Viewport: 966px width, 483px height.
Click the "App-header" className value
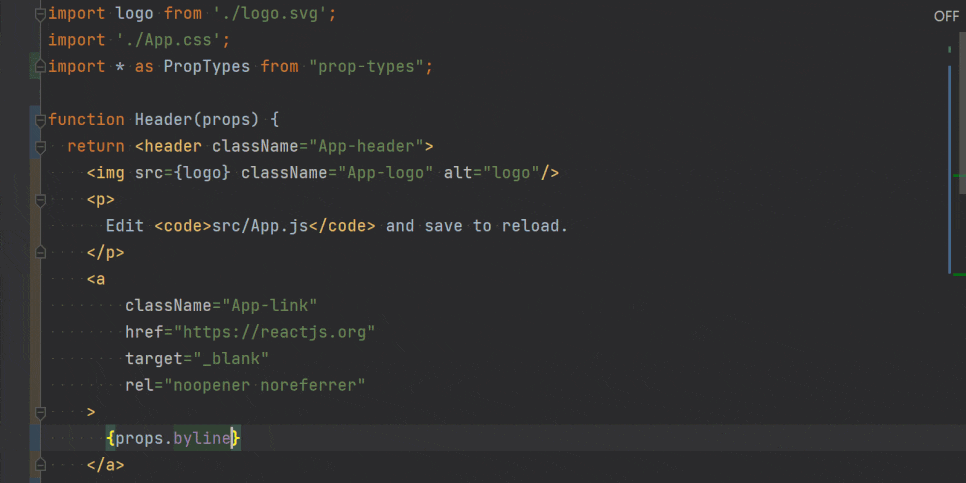tap(365, 146)
